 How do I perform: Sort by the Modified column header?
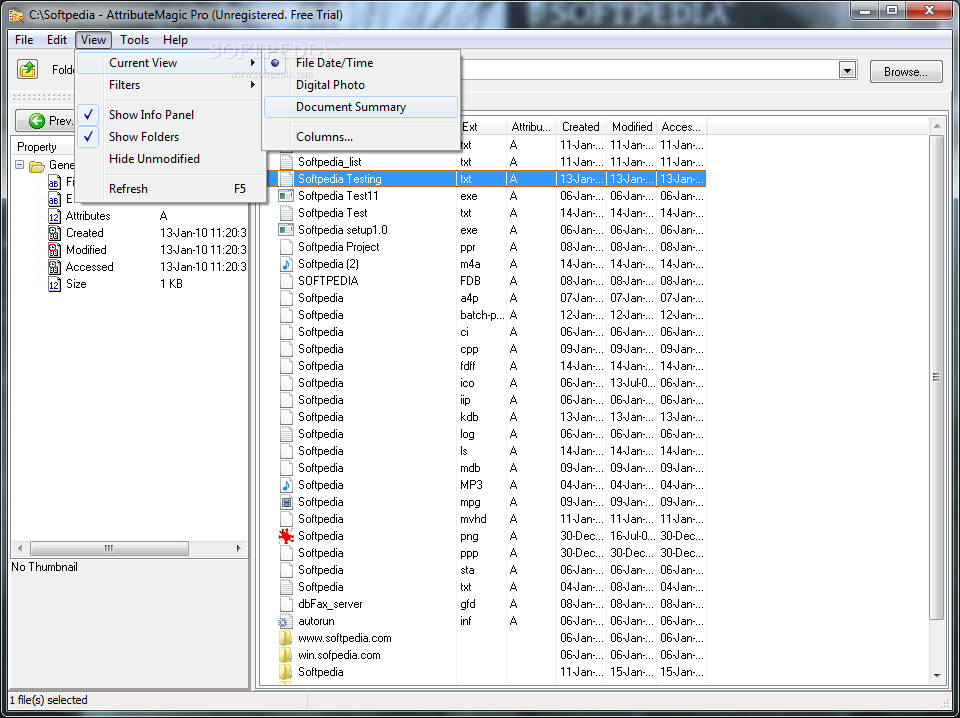(x=632, y=127)
